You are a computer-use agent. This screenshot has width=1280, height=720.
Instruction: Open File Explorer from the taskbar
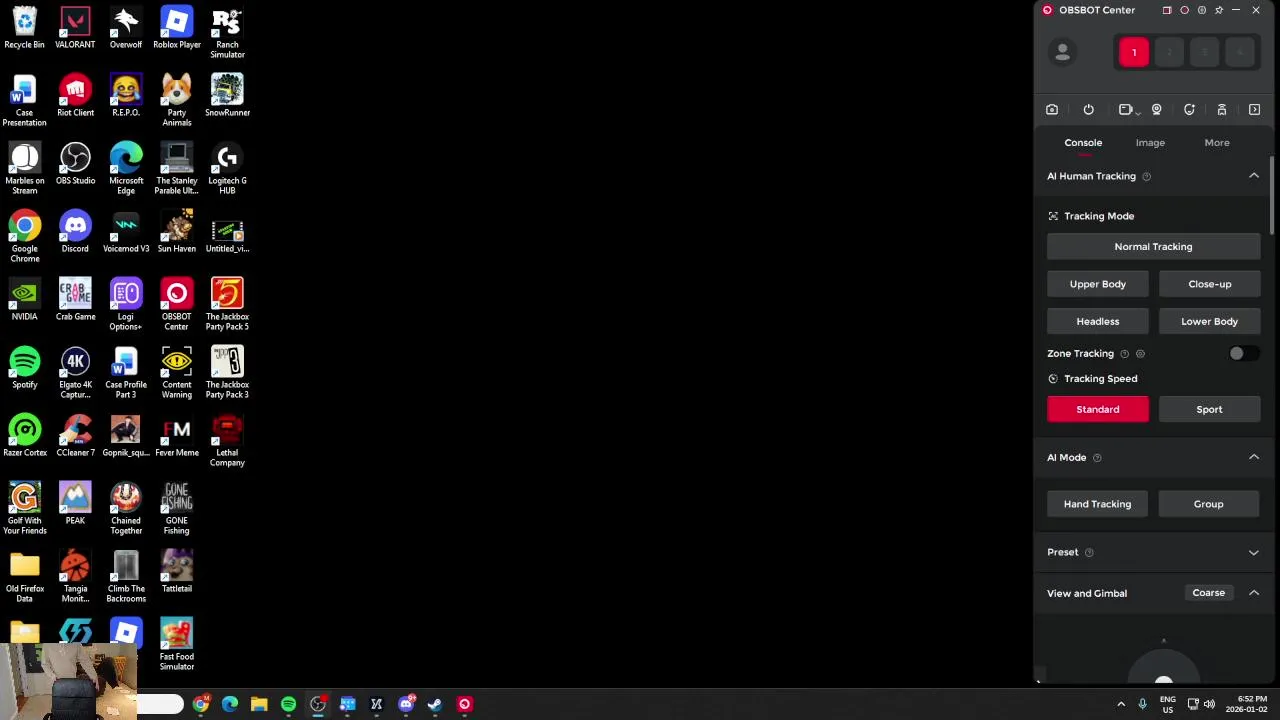259,704
